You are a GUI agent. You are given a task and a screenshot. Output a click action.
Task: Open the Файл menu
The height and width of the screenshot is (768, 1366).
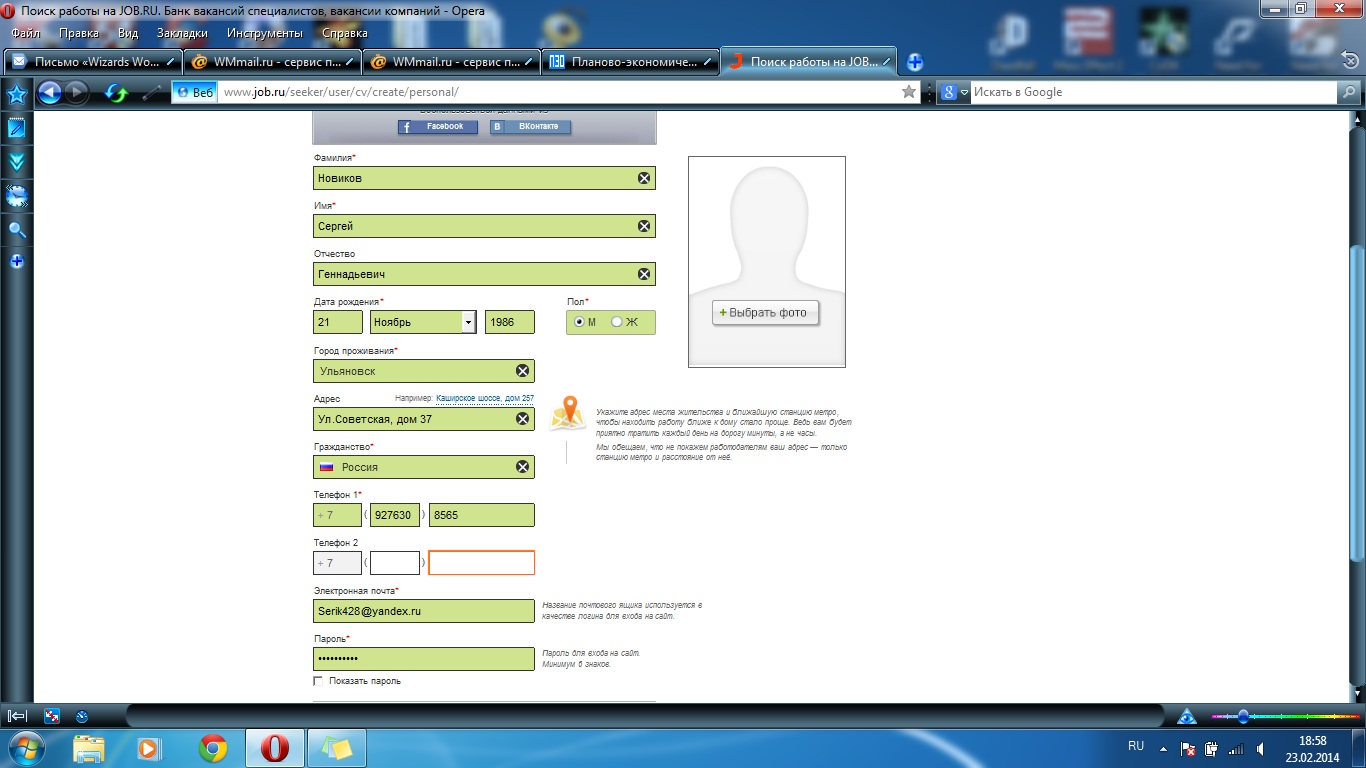coord(25,33)
